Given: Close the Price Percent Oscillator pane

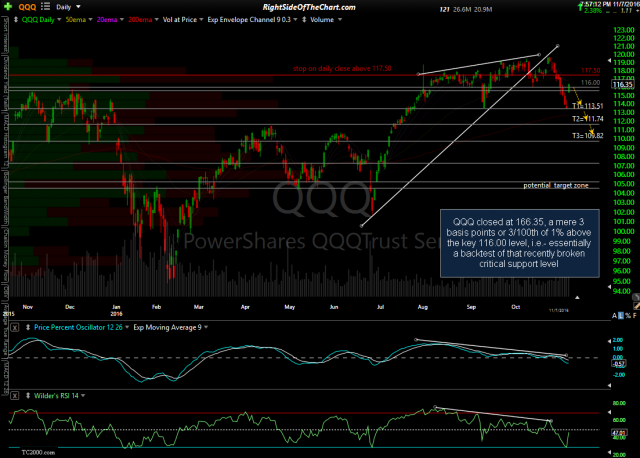Looking at the screenshot, I should click(x=15, y=328).
